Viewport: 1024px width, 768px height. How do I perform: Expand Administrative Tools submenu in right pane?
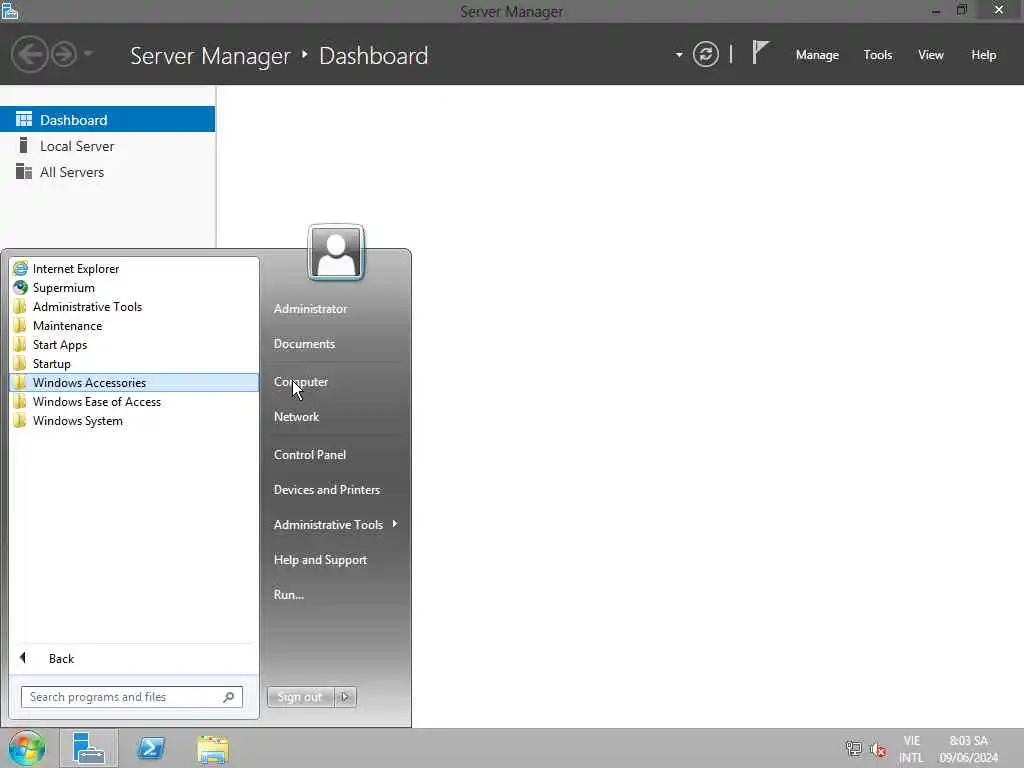[335, 524]
